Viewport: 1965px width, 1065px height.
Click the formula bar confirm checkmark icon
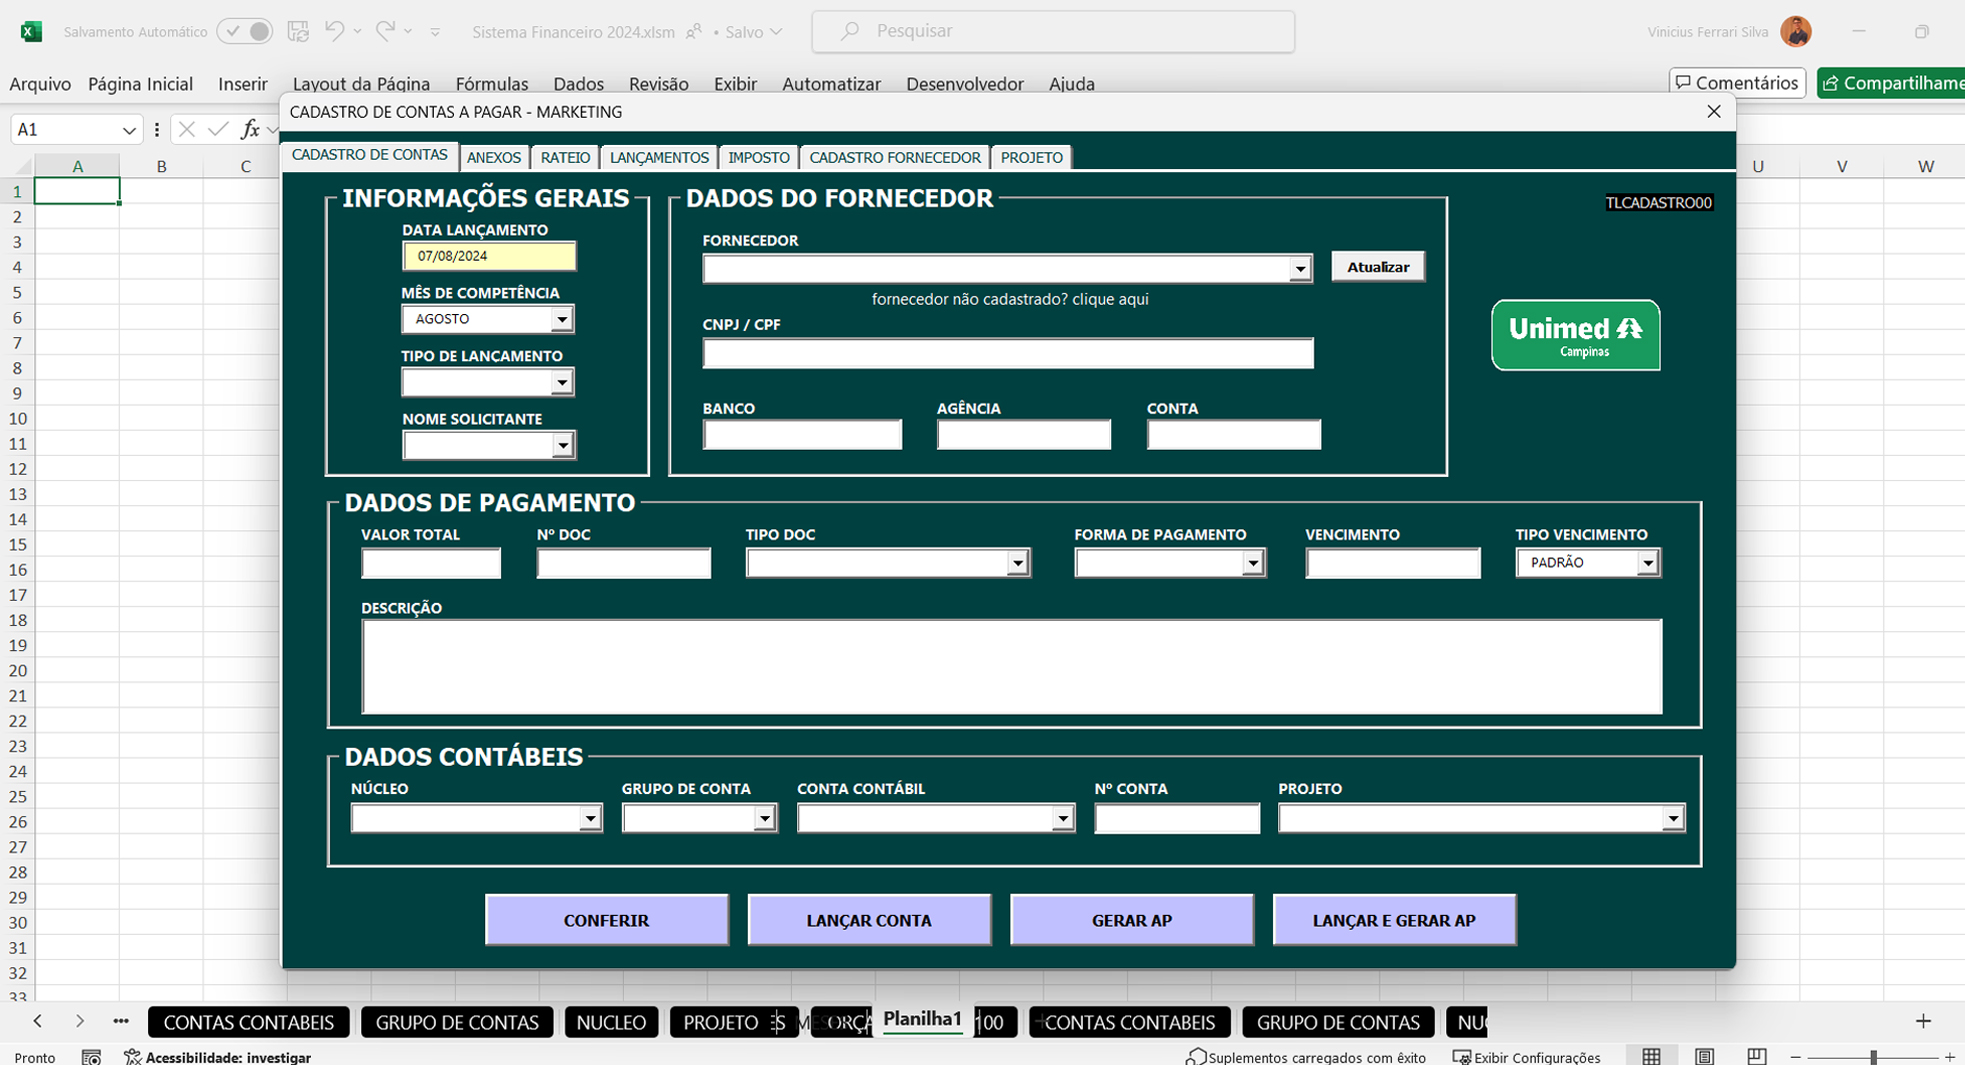(218, 129)
